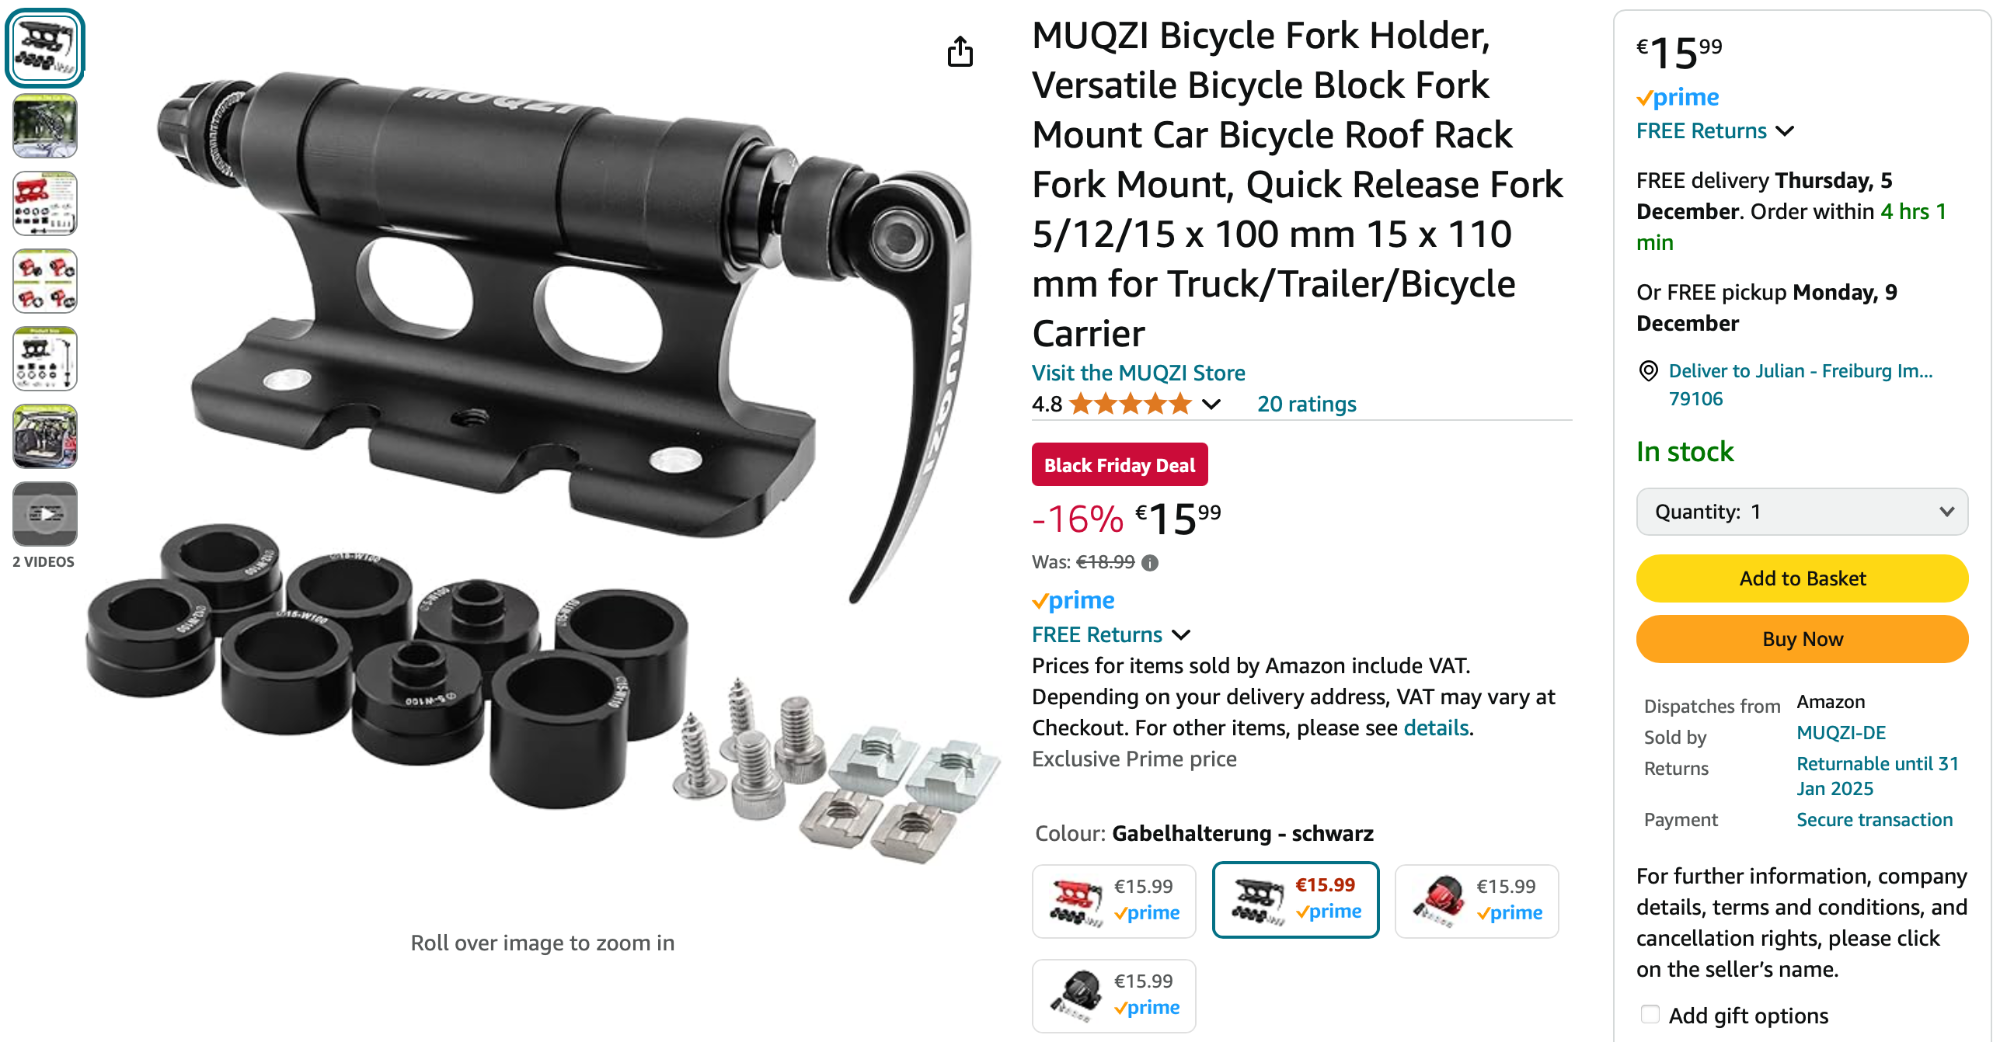View the red fork mounts thumbnail
The width and height of the screenshot is (2000, 1042).
(45, 281)
